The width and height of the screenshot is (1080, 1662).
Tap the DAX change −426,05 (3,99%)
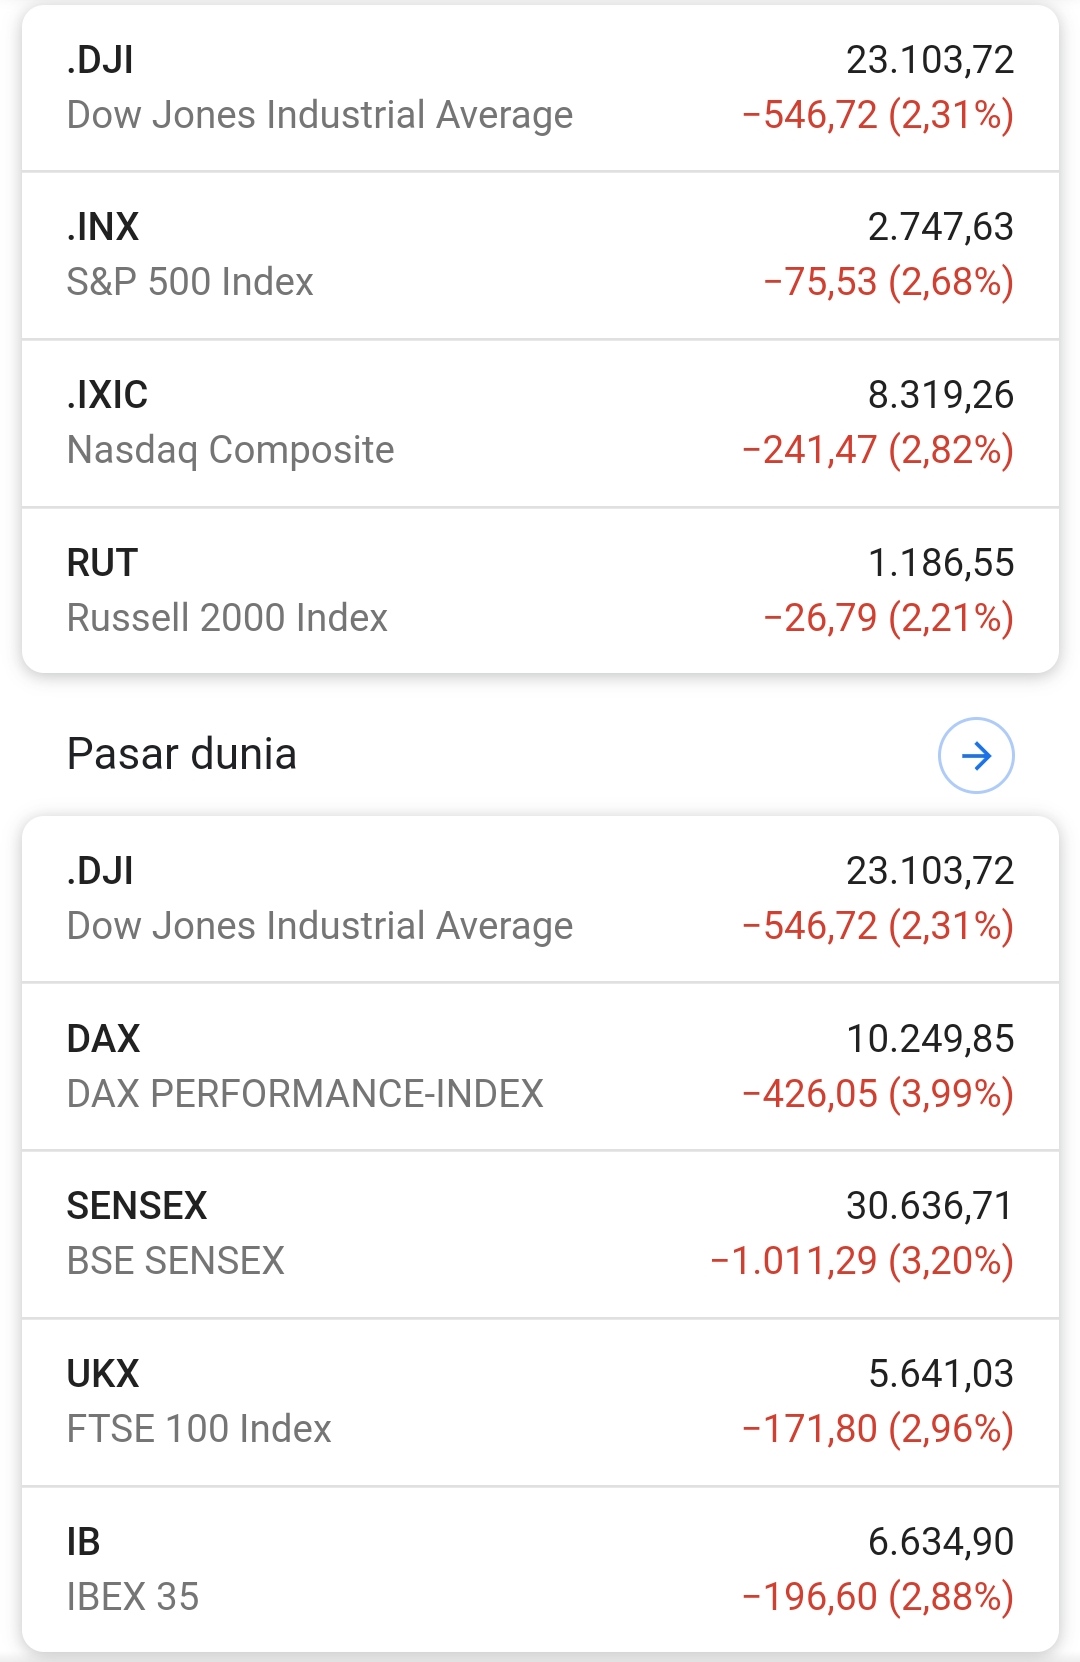point(877,1094)
